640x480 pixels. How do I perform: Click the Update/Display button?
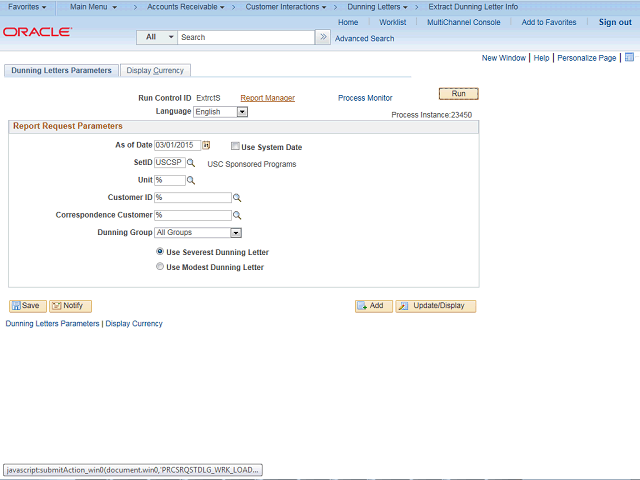click(436, 306)
